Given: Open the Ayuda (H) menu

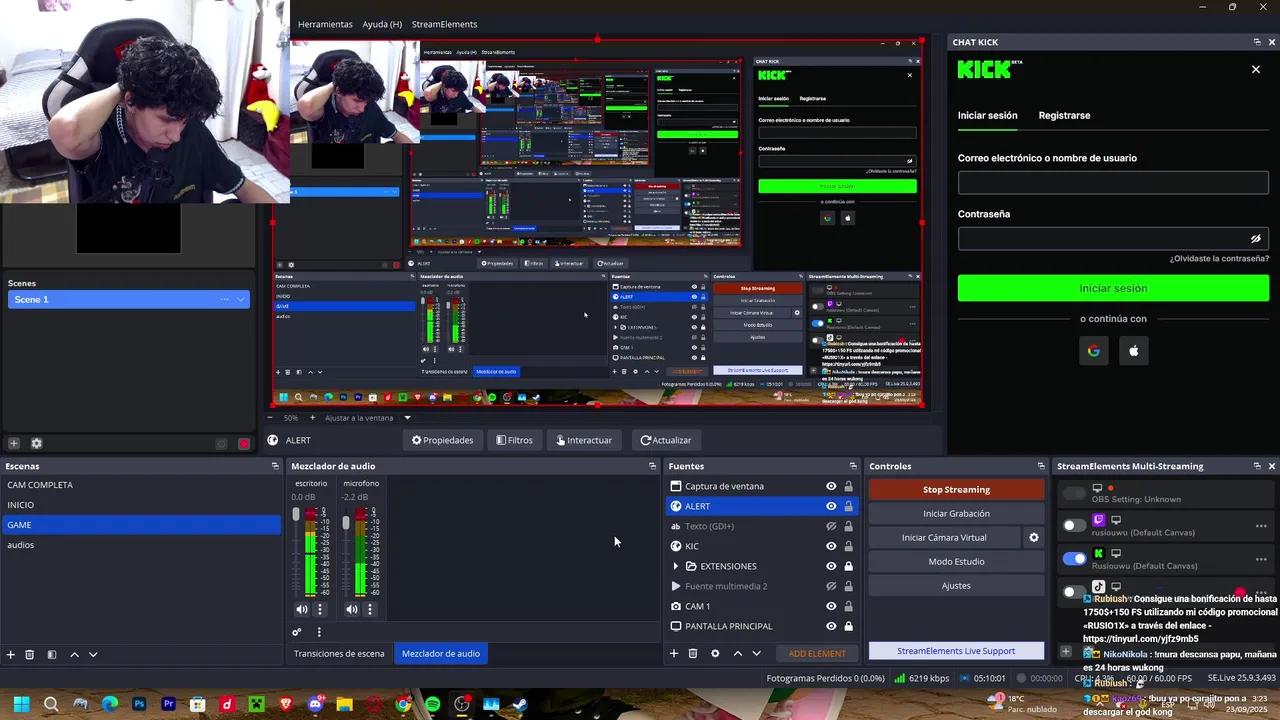Looking at the screenshot, I should coord(382,24).
